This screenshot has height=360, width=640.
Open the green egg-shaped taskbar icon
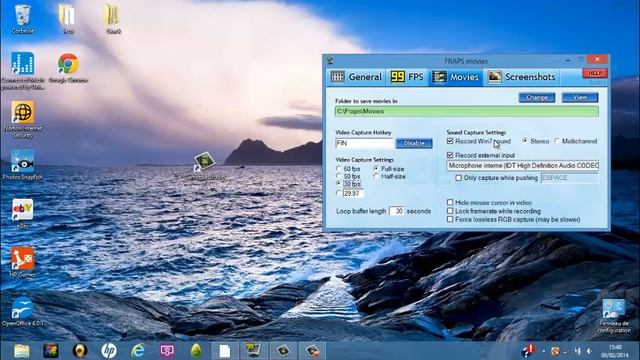click(x=196, y=351)
